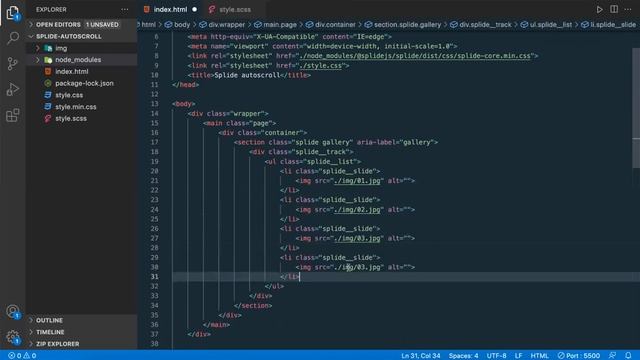Viewport: 640px width, 360px height.
Task: Change end of line via LF
Action: point(518,356)
